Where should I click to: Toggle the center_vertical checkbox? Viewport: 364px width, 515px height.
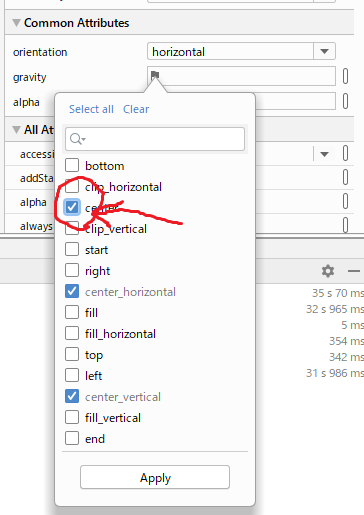pyautogui.click(x=72, y=396)
